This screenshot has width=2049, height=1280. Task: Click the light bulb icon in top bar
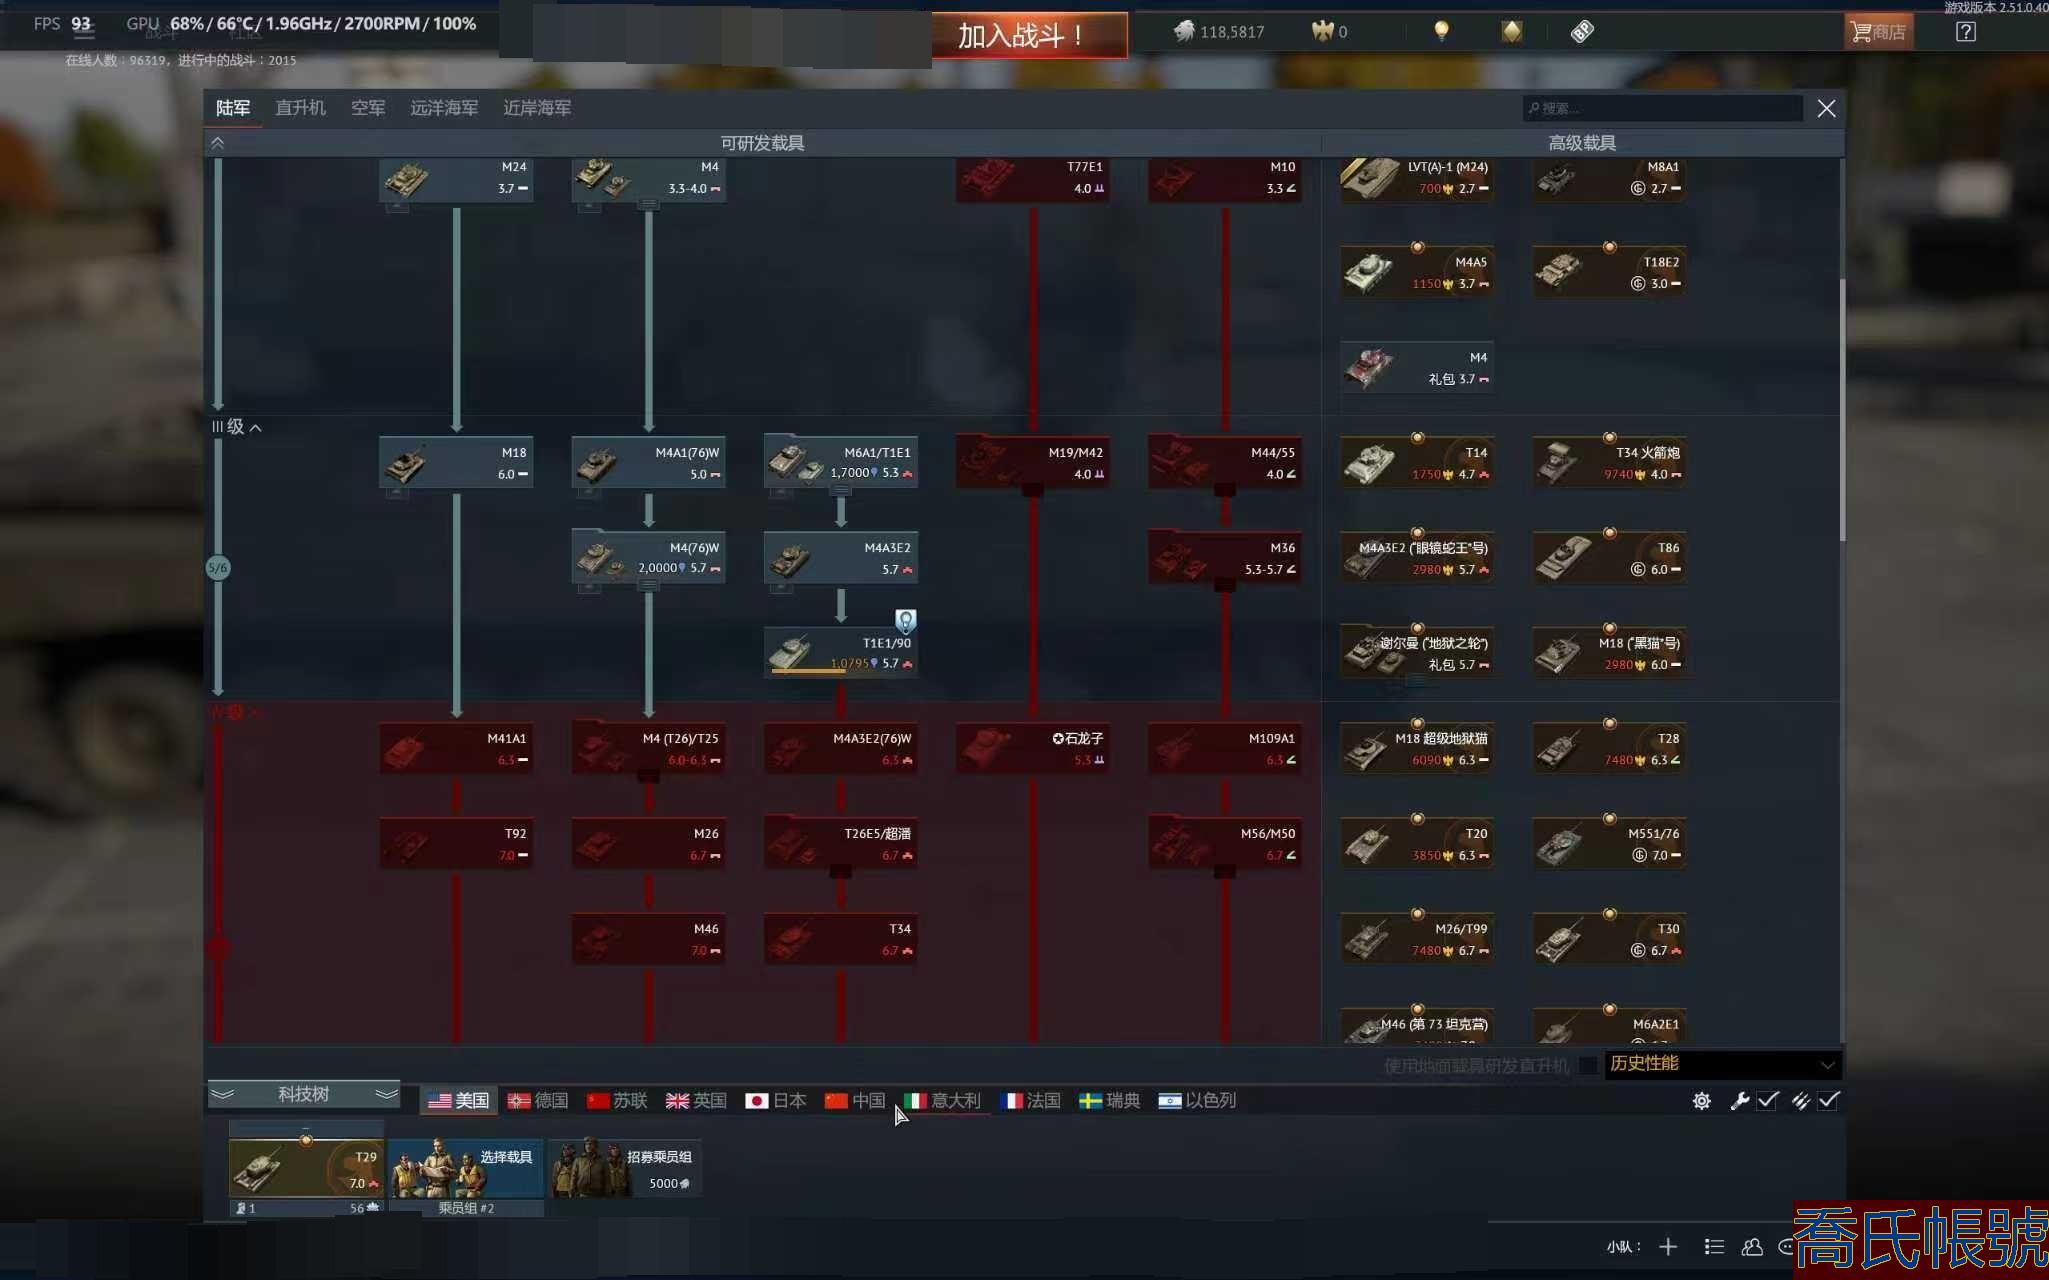(1441, 31)
